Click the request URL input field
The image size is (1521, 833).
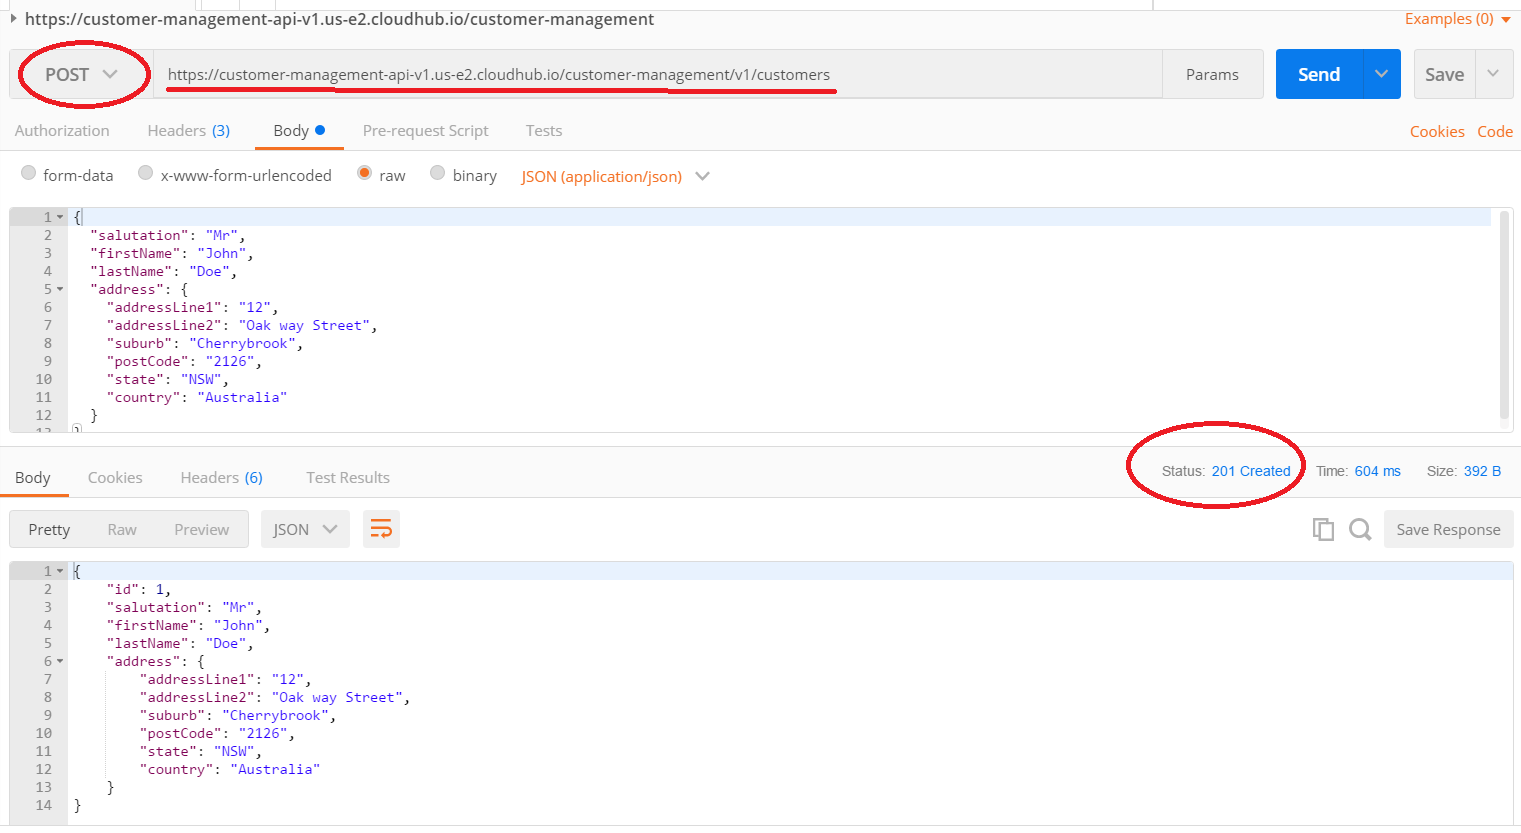tap(657, 74)
